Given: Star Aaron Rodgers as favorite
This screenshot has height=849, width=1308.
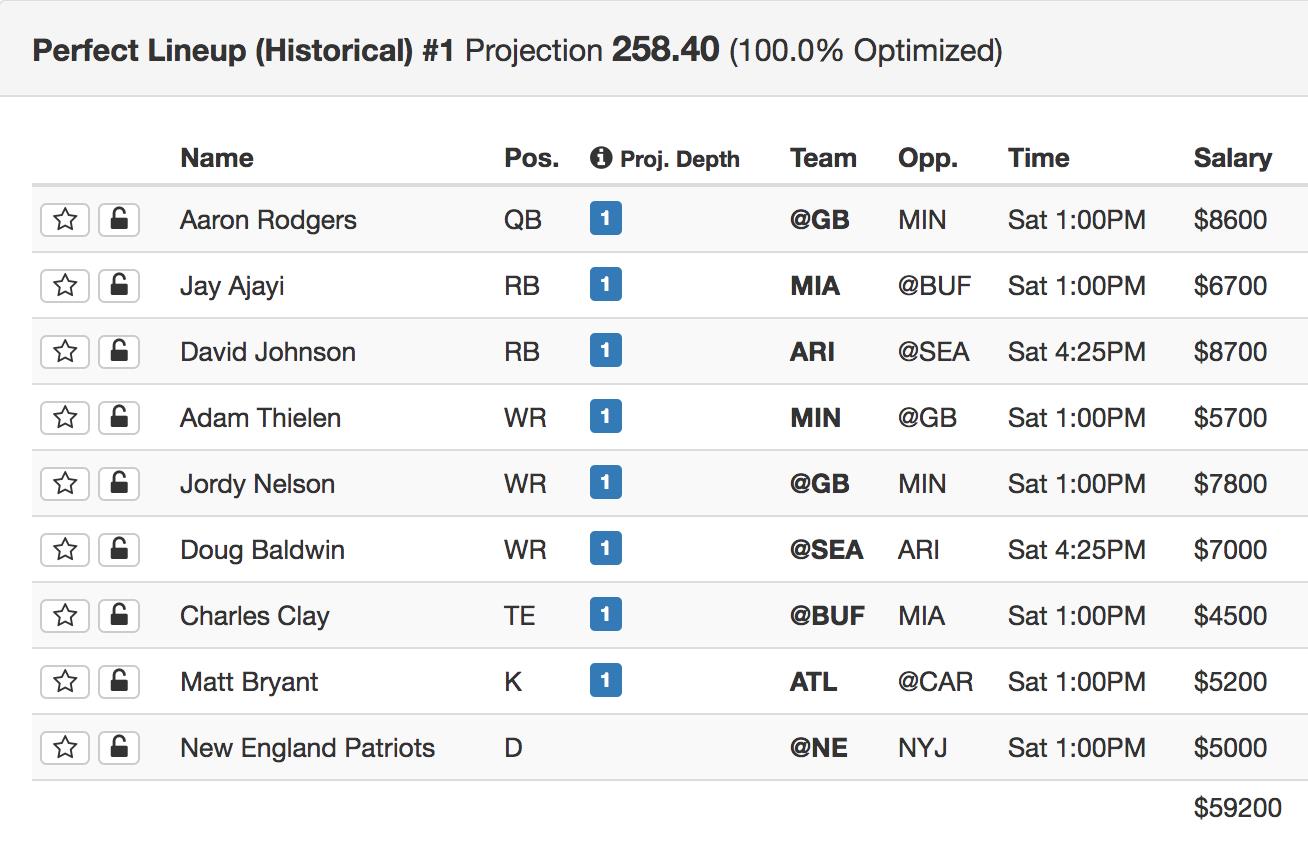Looking at the screenshot, I should [65, 220].
